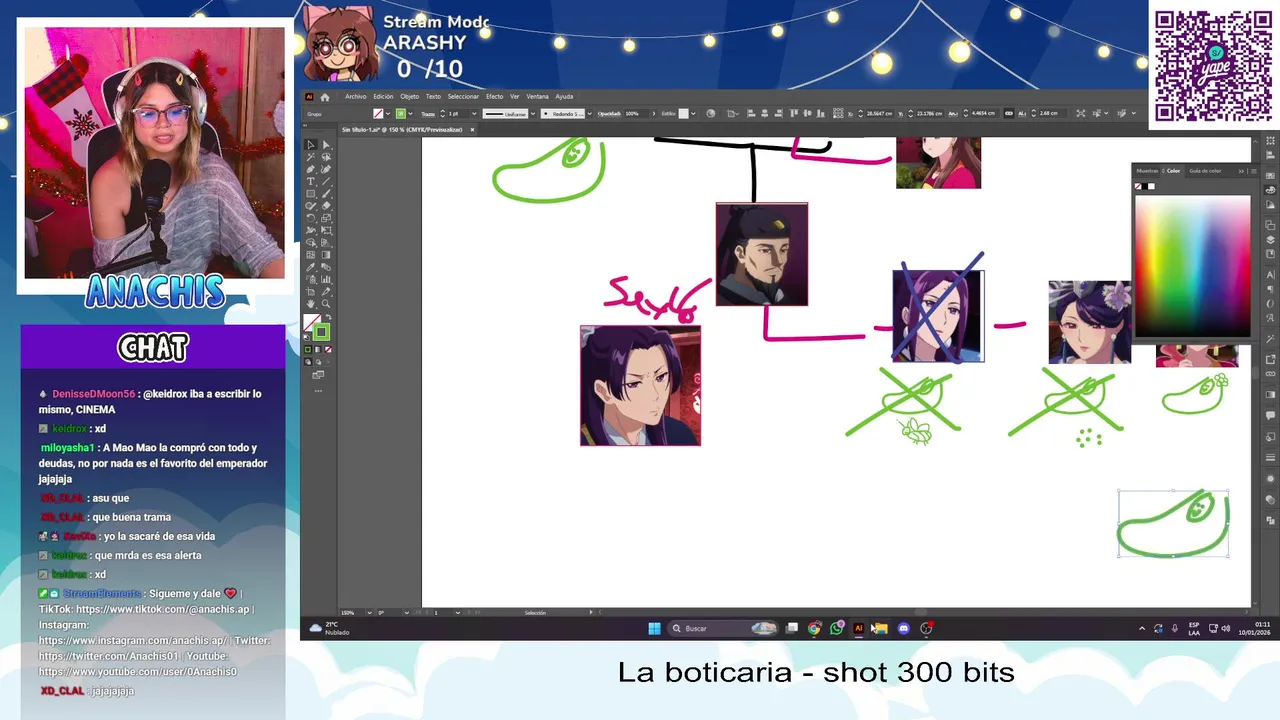This screenshot has width=1280, height=720.
Task: Select the Column Graph tool
Action: [326, 280]
